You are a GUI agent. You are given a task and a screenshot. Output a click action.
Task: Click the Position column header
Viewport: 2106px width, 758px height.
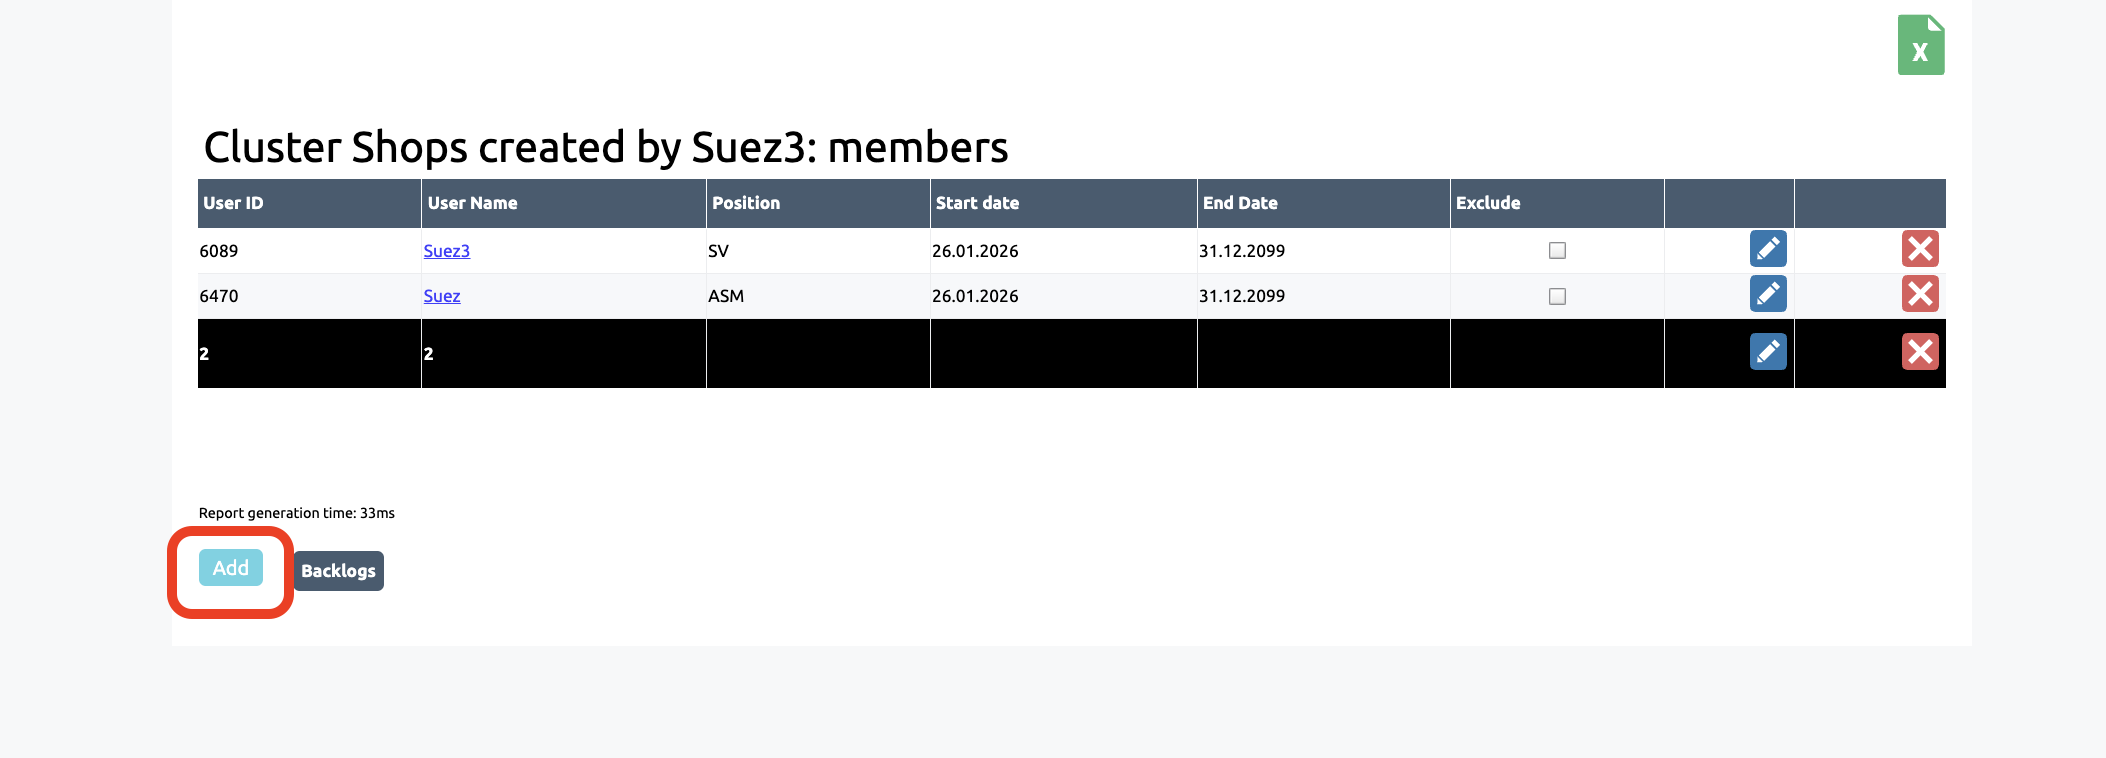[745, 203]
